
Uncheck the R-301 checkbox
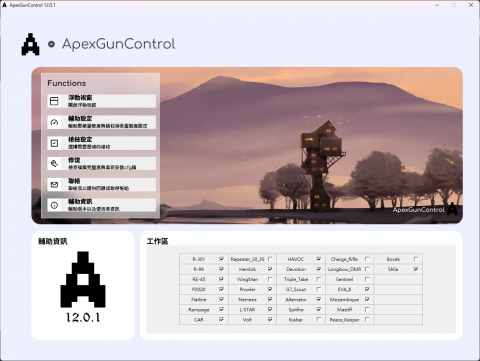click(x=221, y=259)
